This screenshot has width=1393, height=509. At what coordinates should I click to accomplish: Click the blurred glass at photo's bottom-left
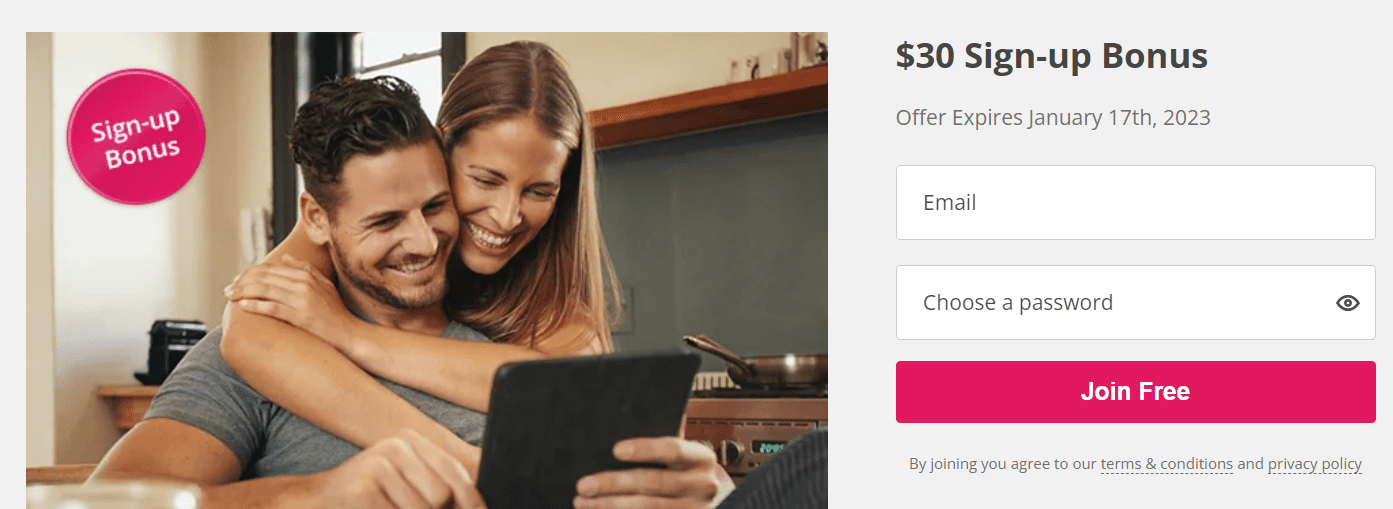[x=110, y=496]
